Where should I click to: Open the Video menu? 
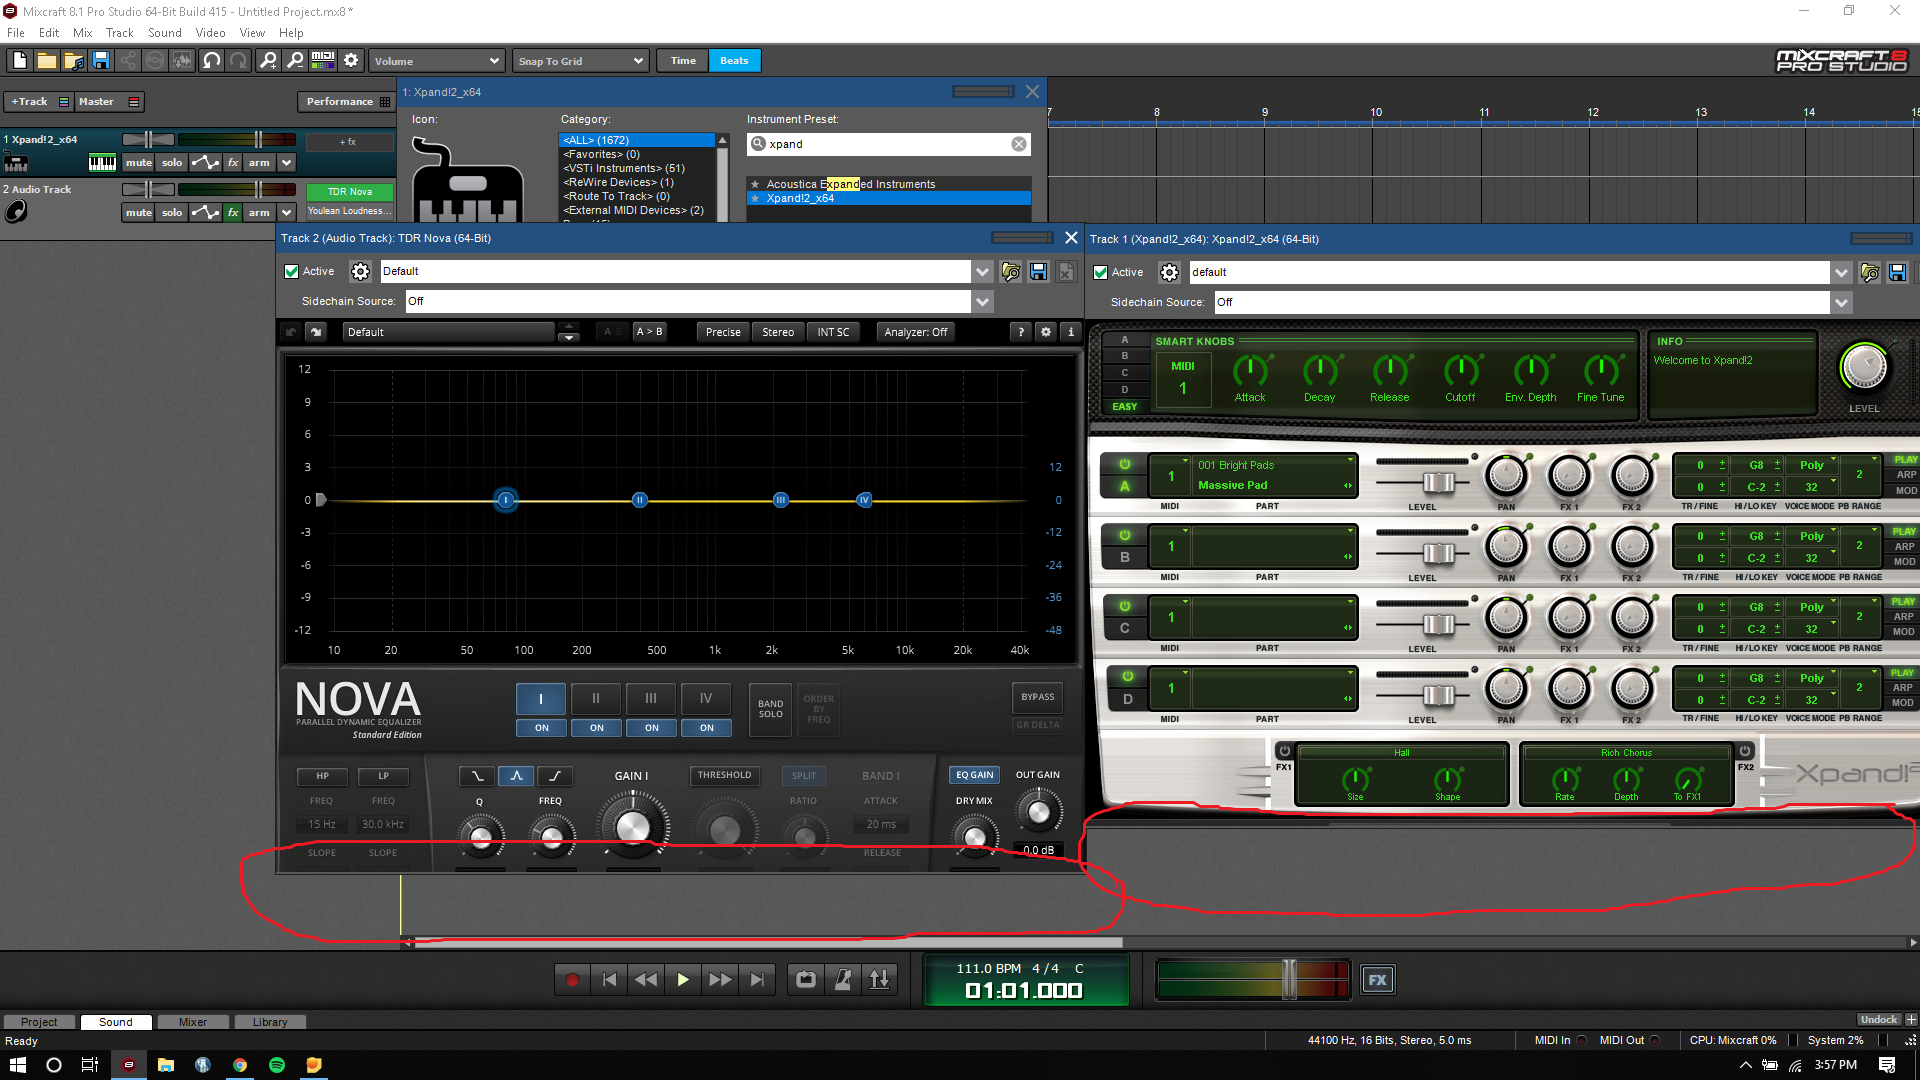click(210, 33)
